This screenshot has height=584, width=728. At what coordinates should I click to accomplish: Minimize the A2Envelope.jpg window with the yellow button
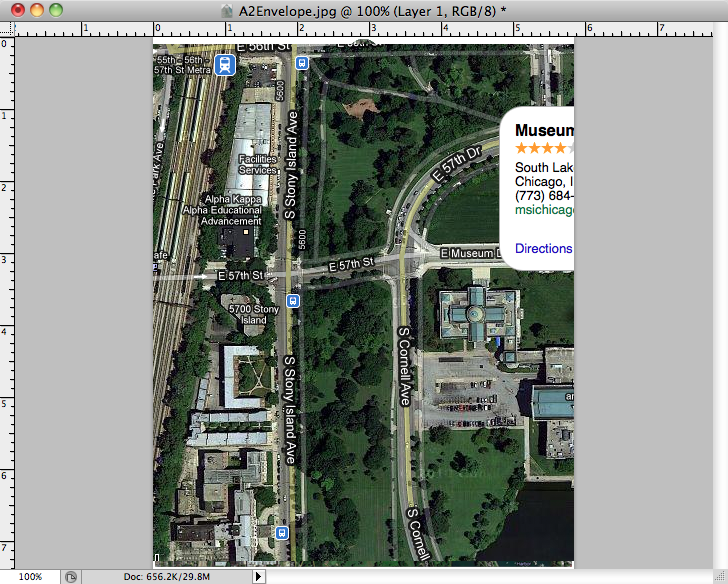point(37,10)
